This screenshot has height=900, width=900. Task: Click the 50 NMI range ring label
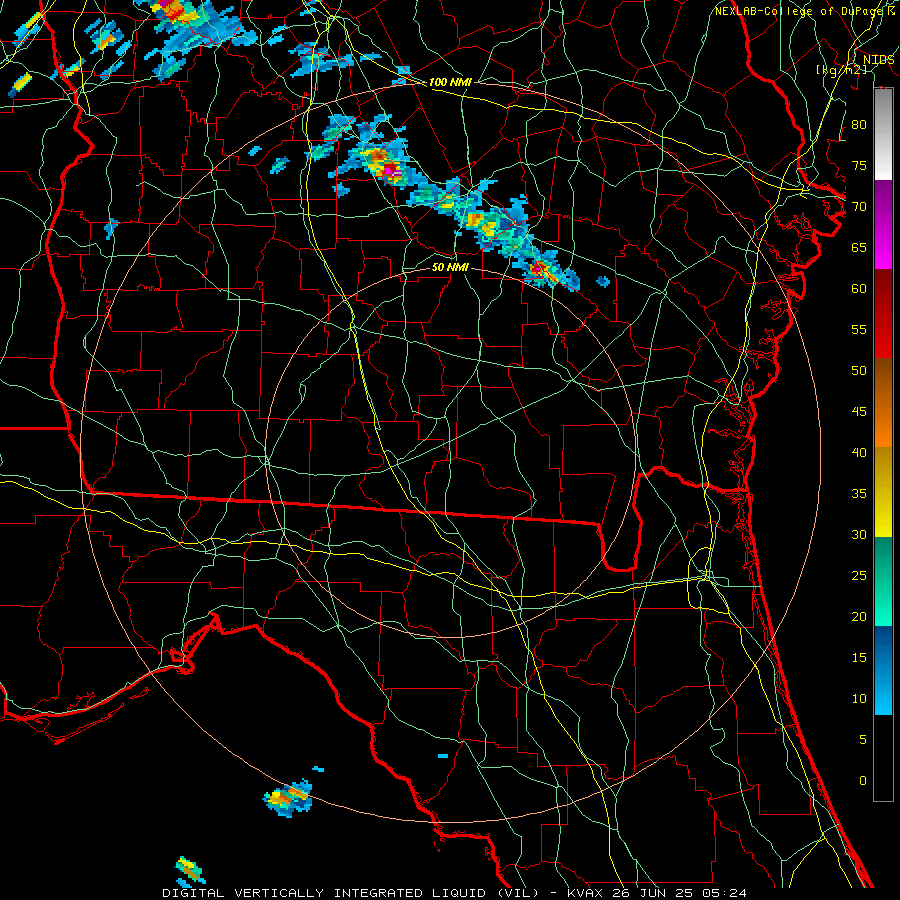click(450, 267)
